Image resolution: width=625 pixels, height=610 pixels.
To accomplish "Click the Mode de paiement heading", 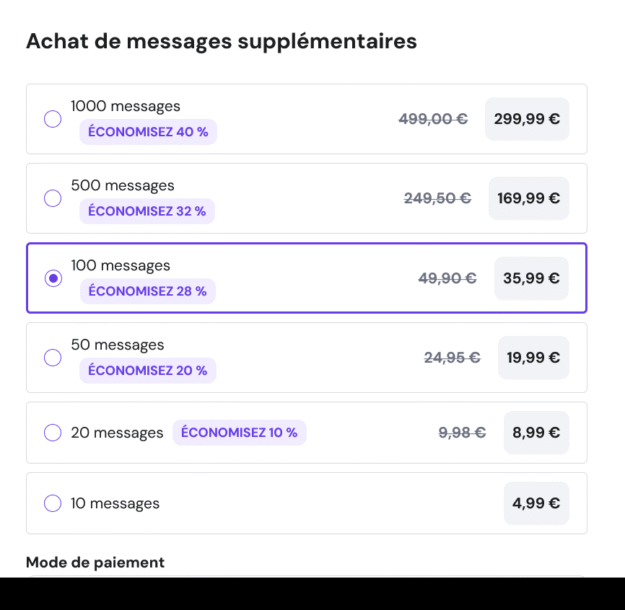I will click(x=95, y=562).
